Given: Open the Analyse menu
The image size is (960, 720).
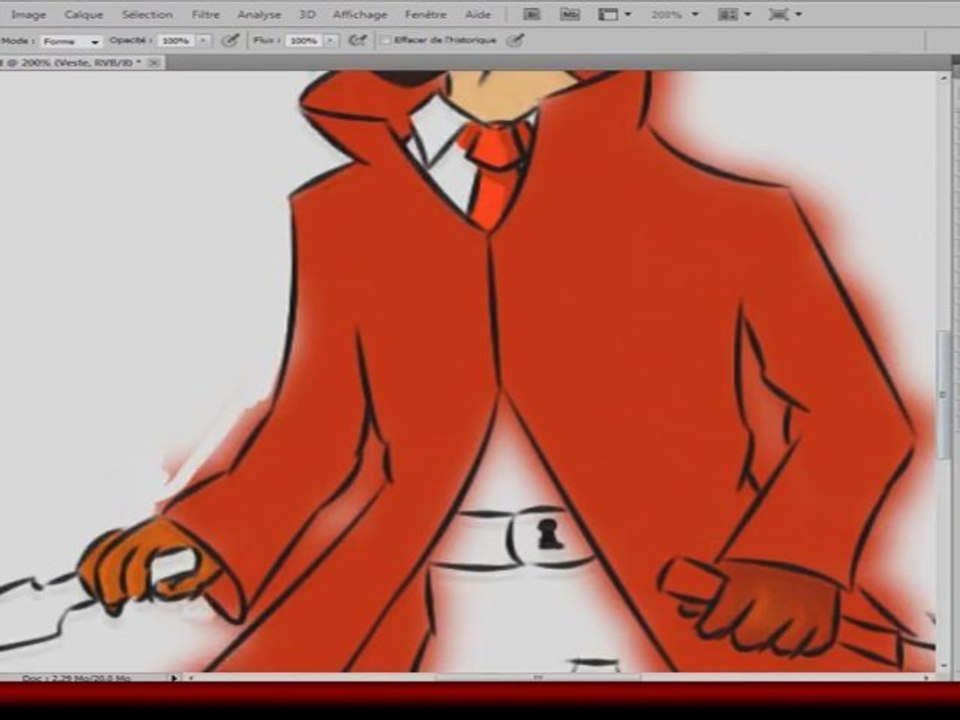Looking at the screenshot, I should click(x=260, y=15).
